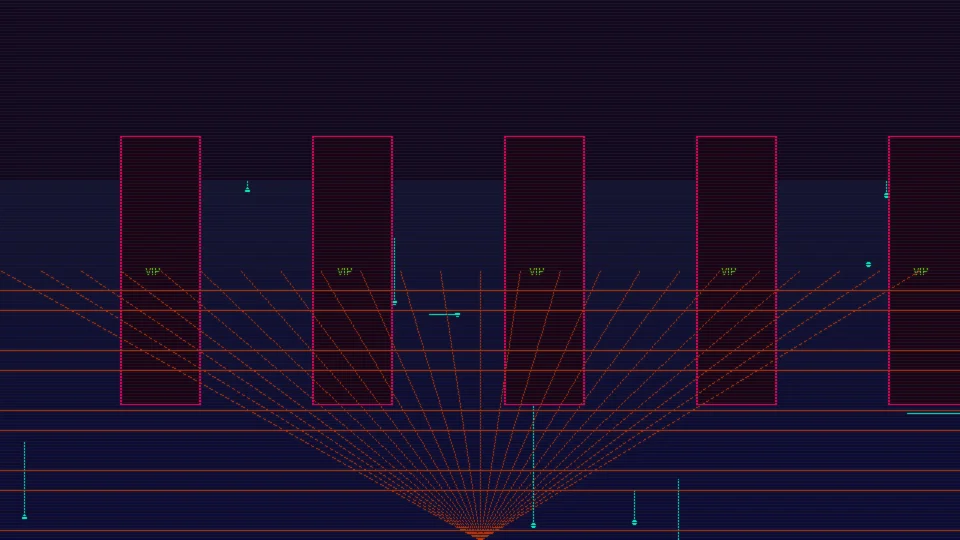This screenshot has width=960, height=540.
Task: Click the VIP label in the leftmost pink box
Action: (152, 271)
